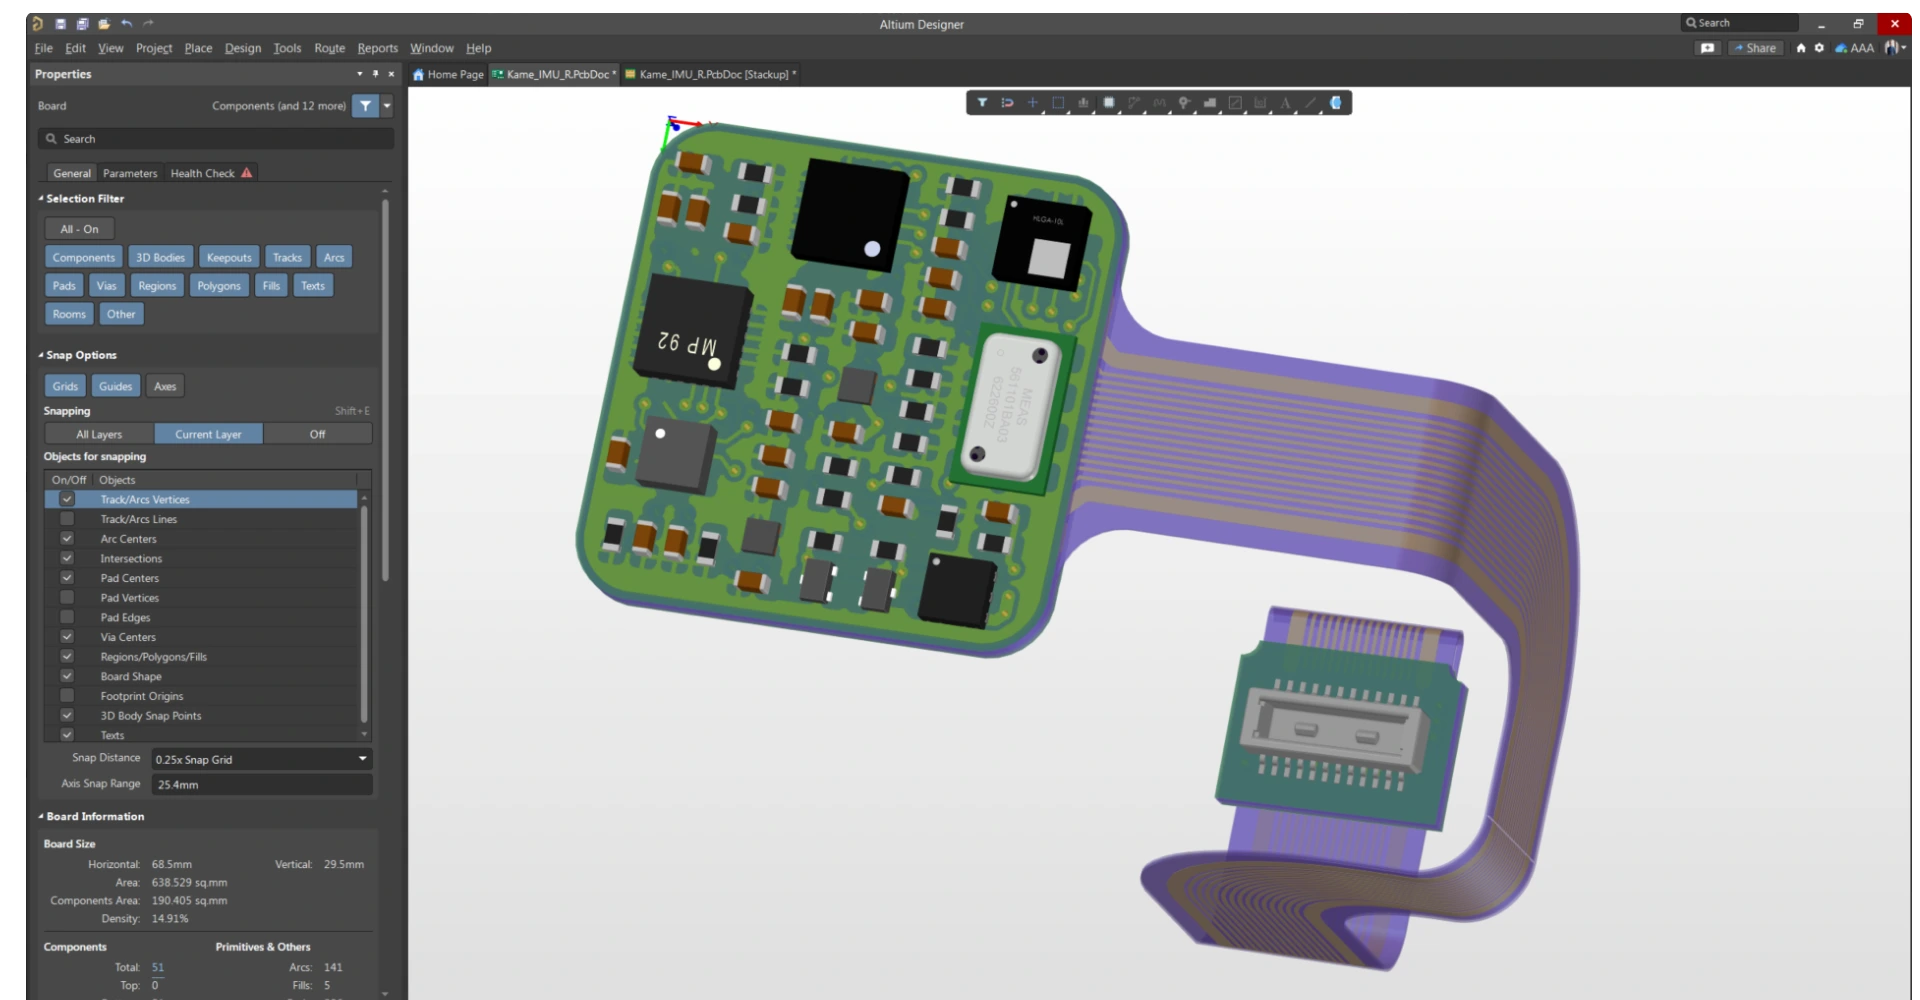This screenshot has width=1920, height=1000.
Task: Toggle the Keepouts selection filter button
Action: [229, 257]
